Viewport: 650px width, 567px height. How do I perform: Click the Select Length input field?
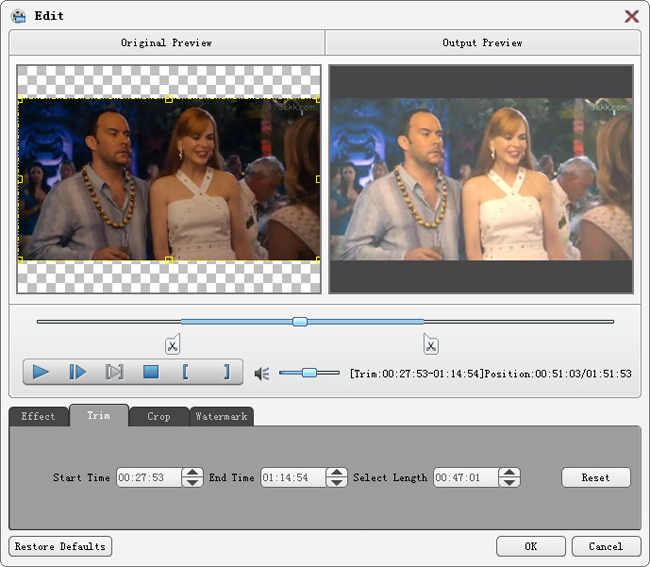tap(466, 477)
